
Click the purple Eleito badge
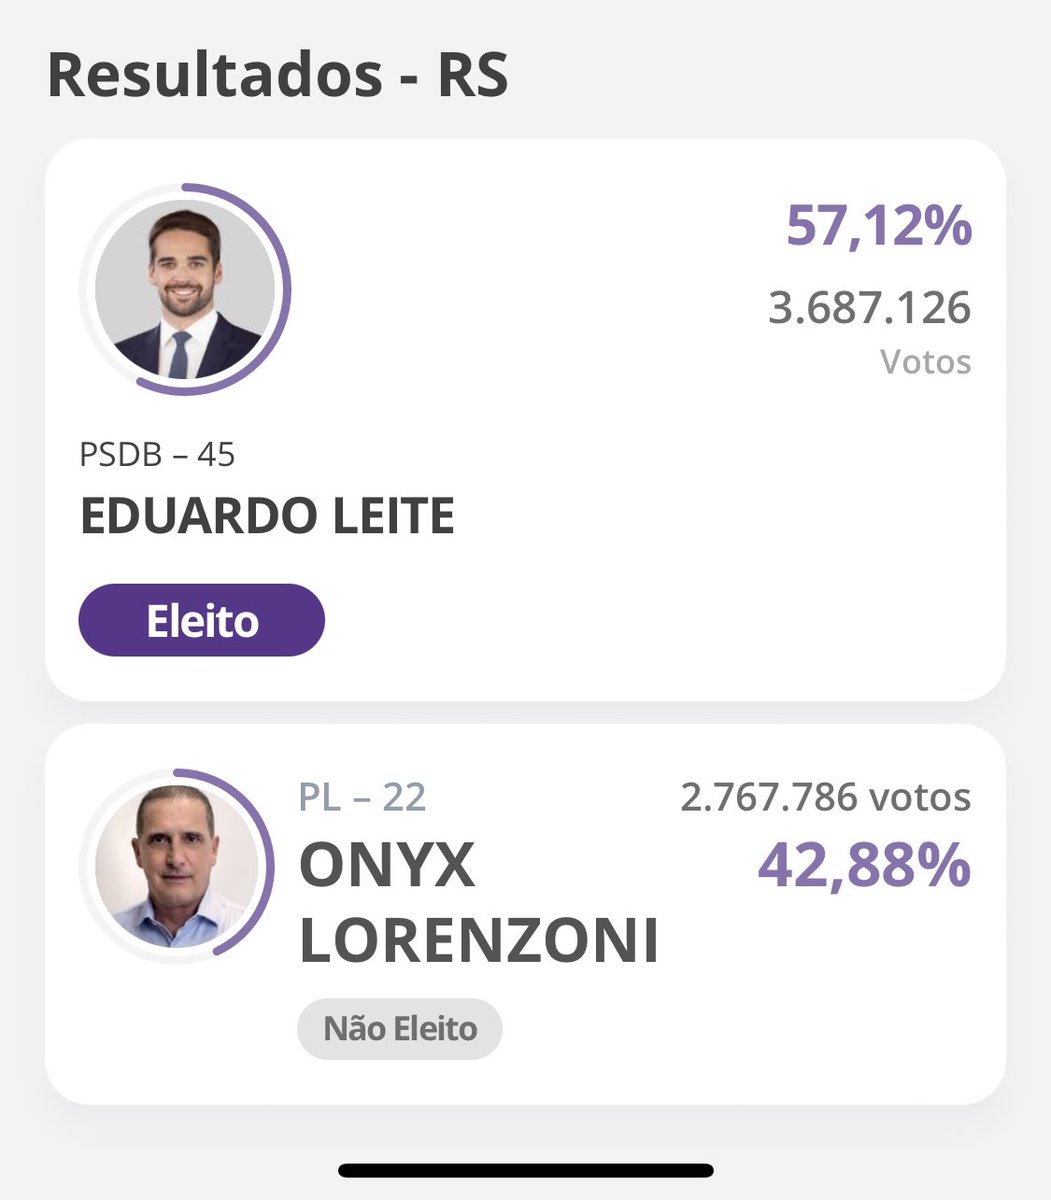(202, 620)
